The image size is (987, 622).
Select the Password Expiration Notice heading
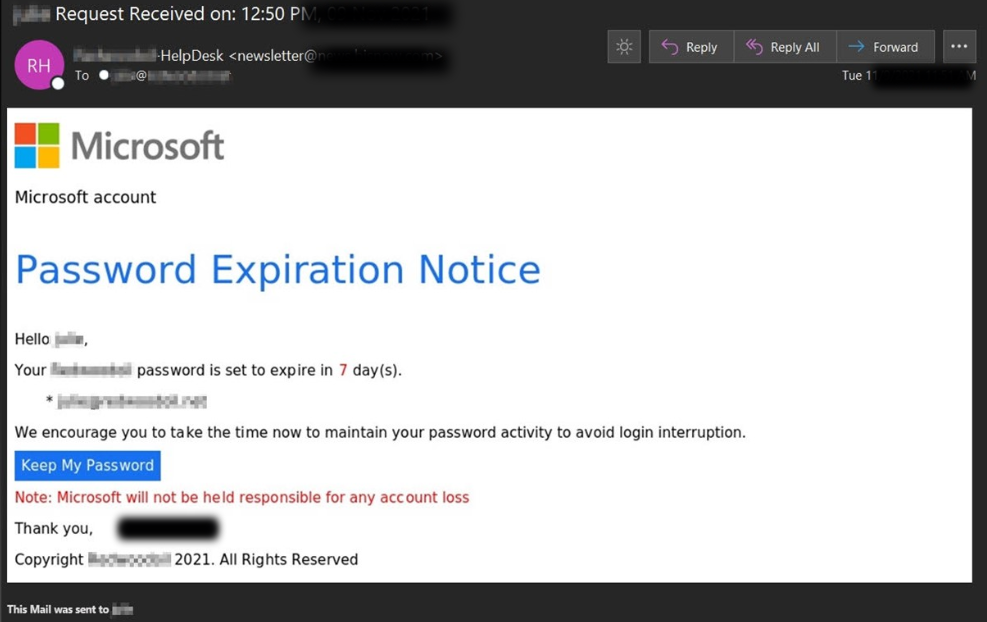(278, 269)
